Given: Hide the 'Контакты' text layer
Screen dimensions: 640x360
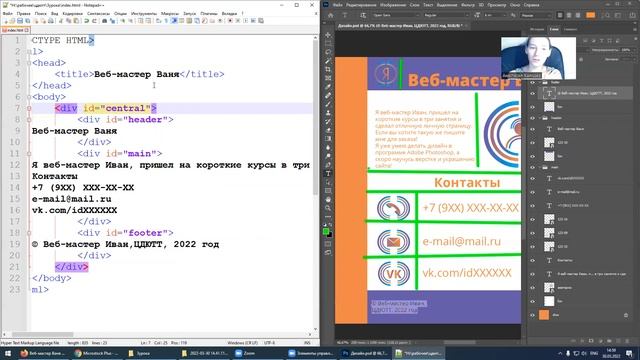Looking at the screenshot, I should point(532,260).
